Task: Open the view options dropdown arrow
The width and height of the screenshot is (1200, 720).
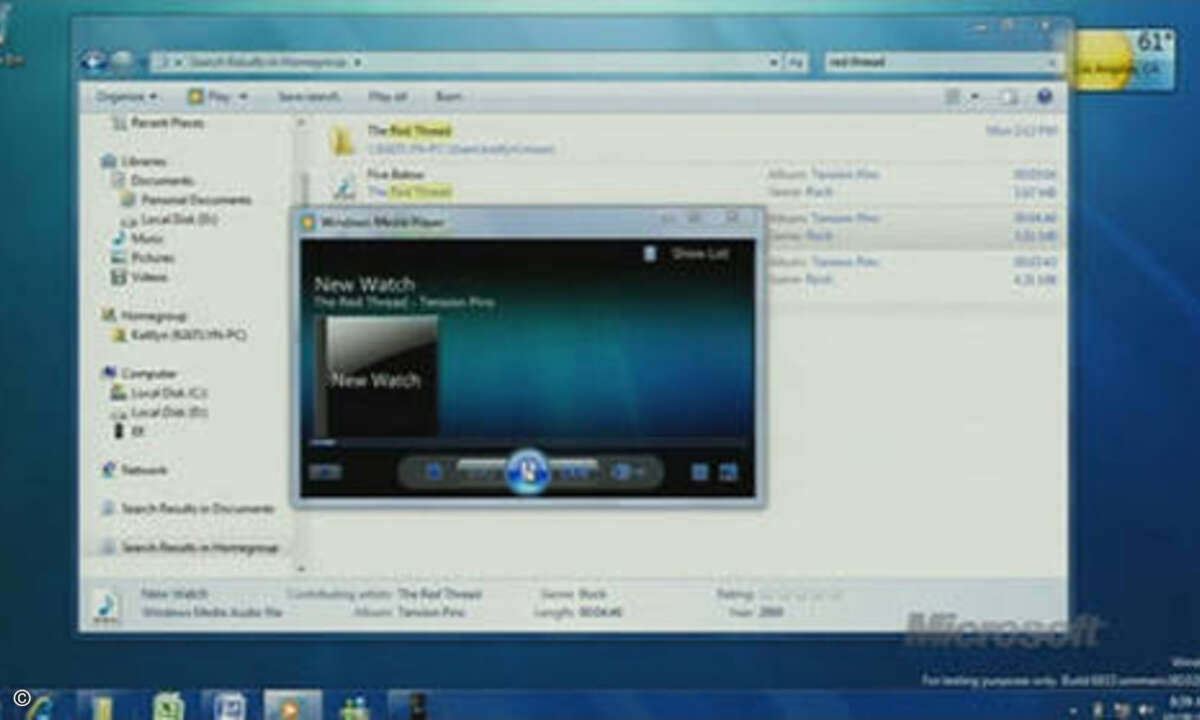Action: 975,97
